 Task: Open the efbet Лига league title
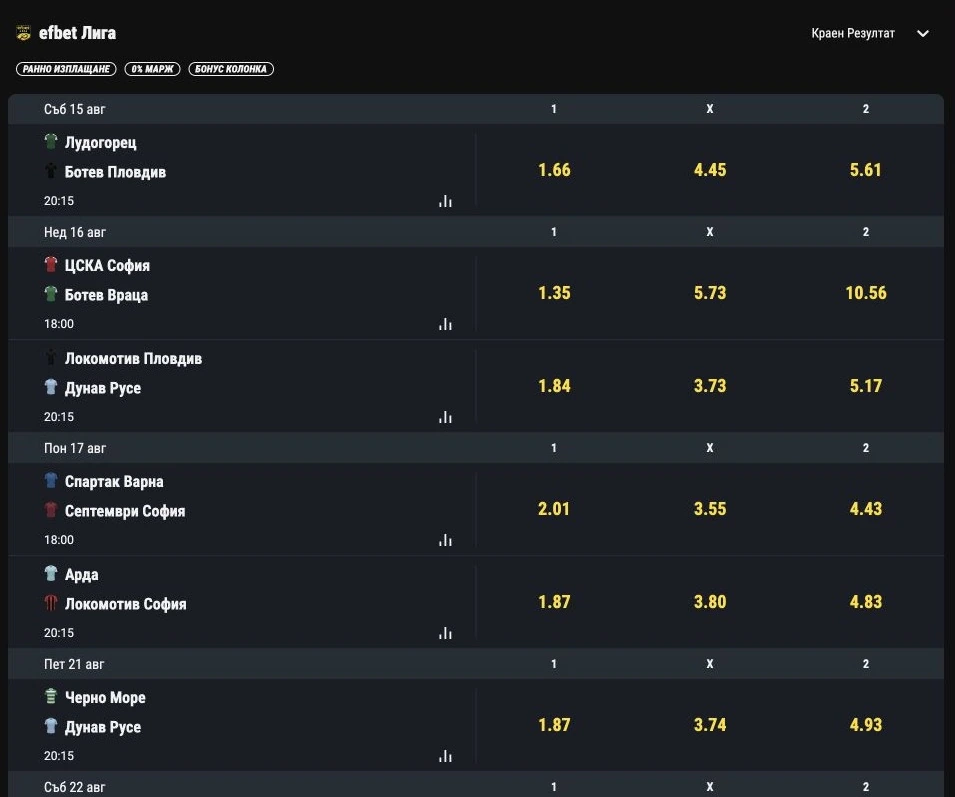click(77, 33)
